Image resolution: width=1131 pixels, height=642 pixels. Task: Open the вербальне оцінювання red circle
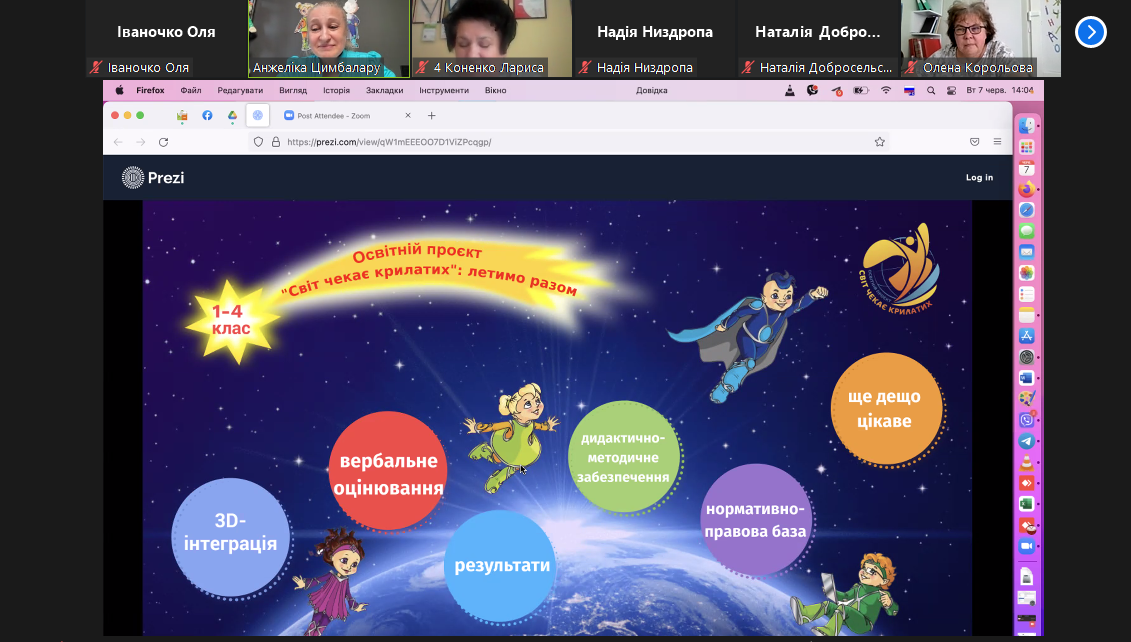pos(388,471)
